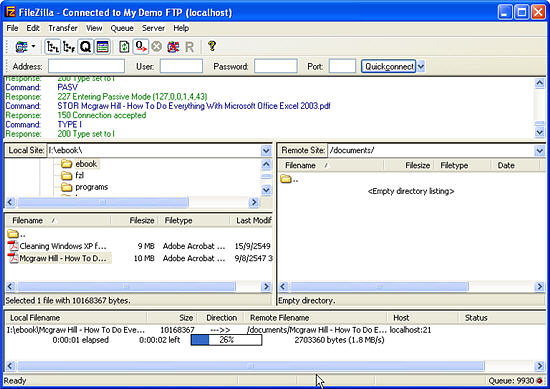The height and width of the screenshot is (389, 550).
Task: Click the Cancel operation toolbar icon
Action: click(157, 47)
